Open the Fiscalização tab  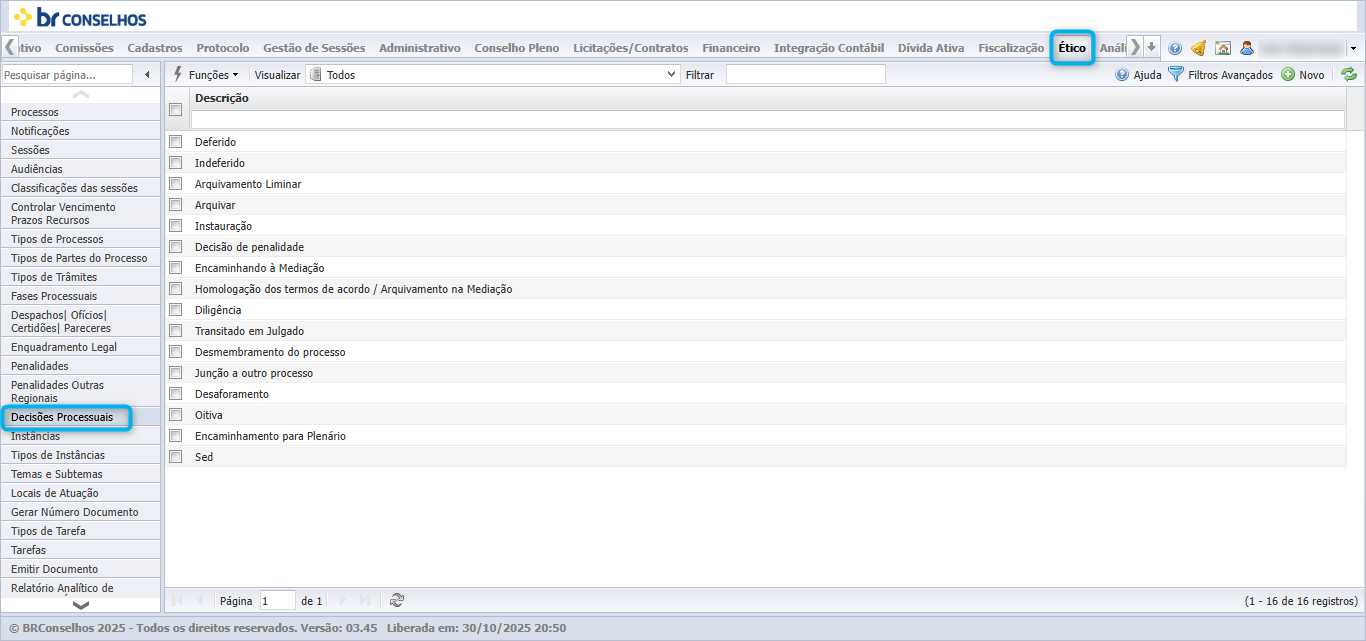[1011, 48]
